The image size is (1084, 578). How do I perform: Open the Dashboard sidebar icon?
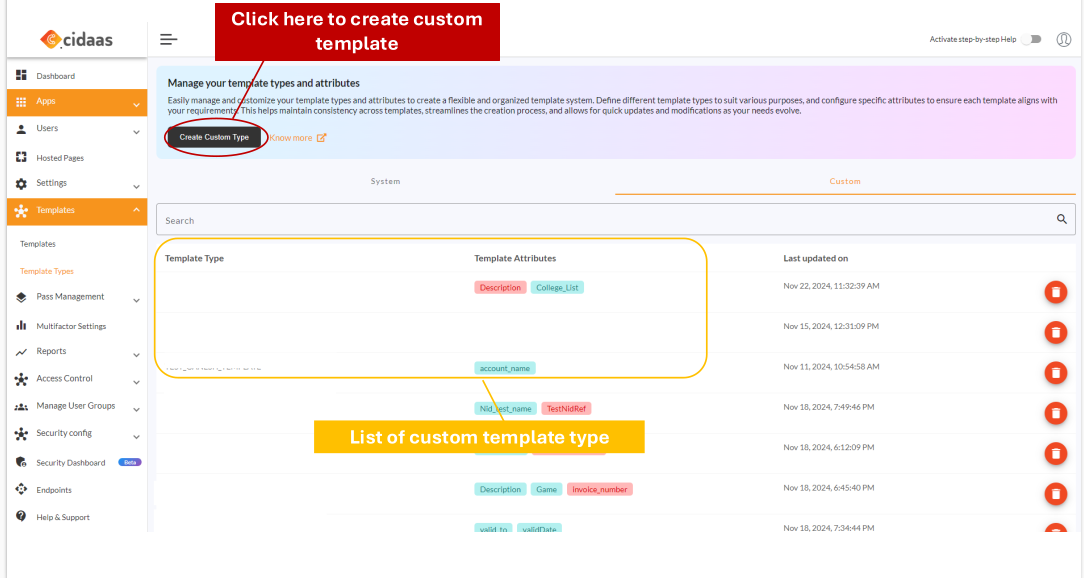click(x=21, y=75)
